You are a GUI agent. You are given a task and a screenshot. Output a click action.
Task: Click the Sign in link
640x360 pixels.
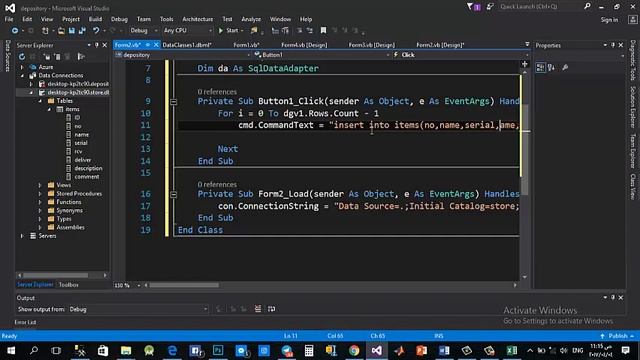tap(609, 20)
